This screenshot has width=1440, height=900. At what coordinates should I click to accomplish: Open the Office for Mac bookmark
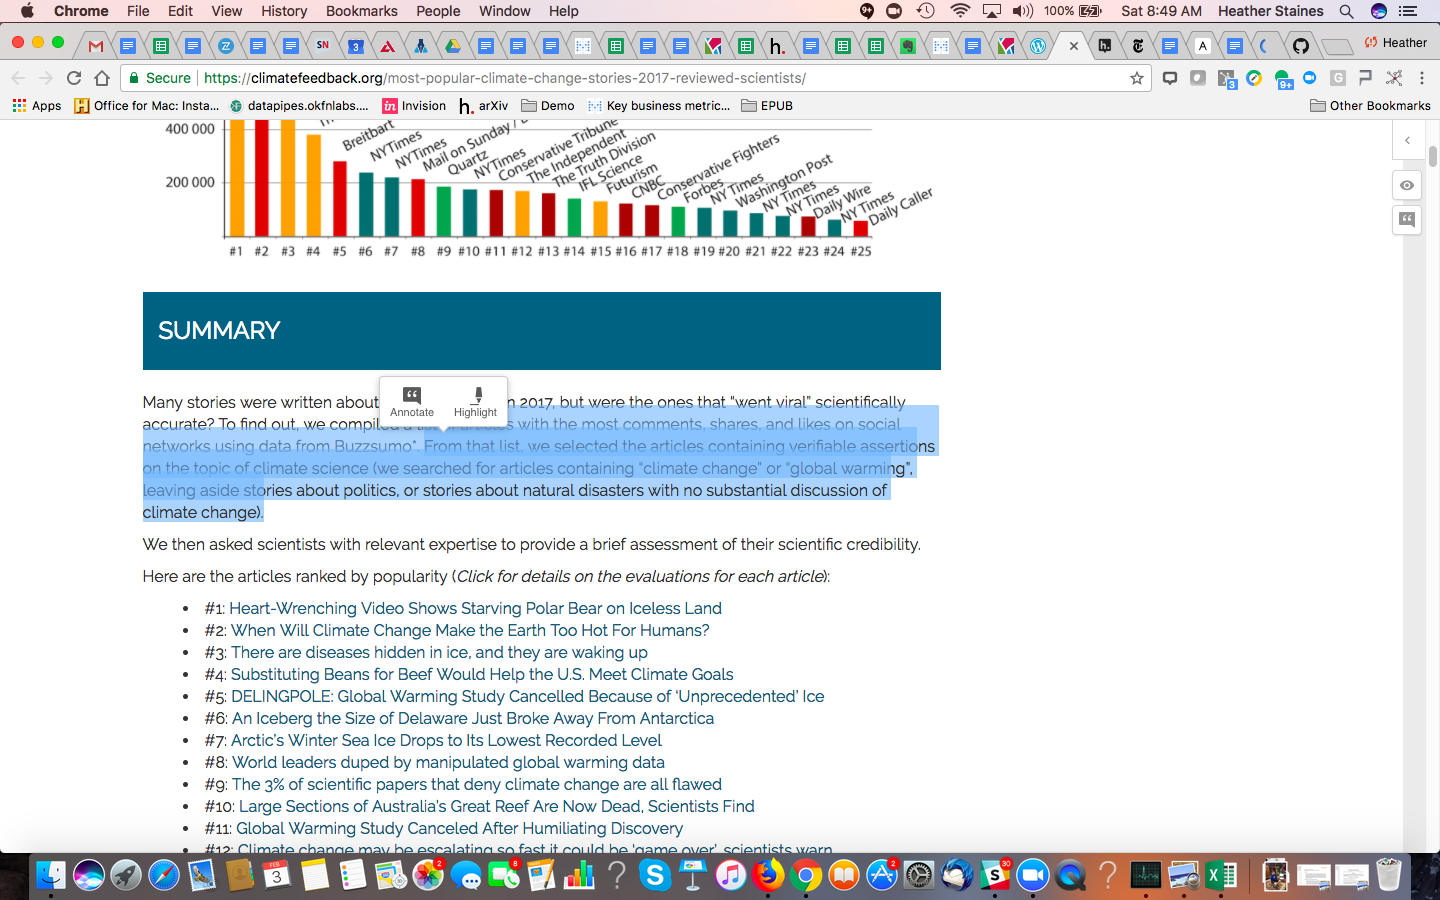[x=147, y=106]
